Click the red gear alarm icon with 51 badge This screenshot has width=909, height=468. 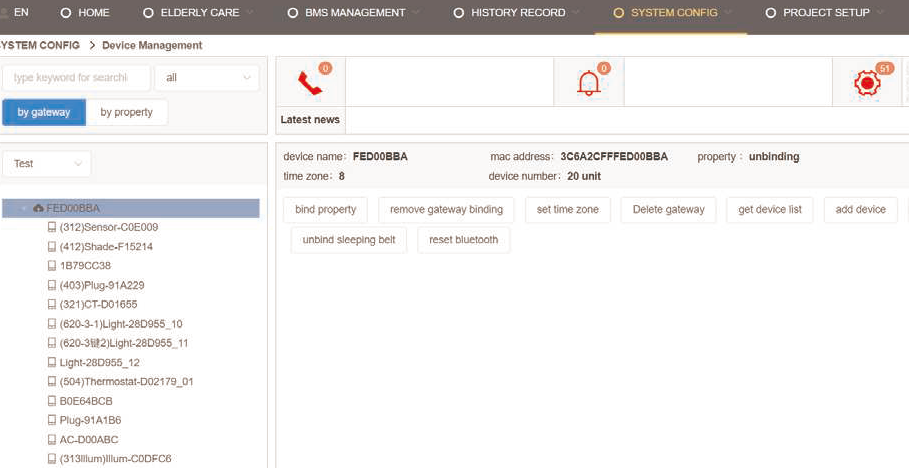867,83
